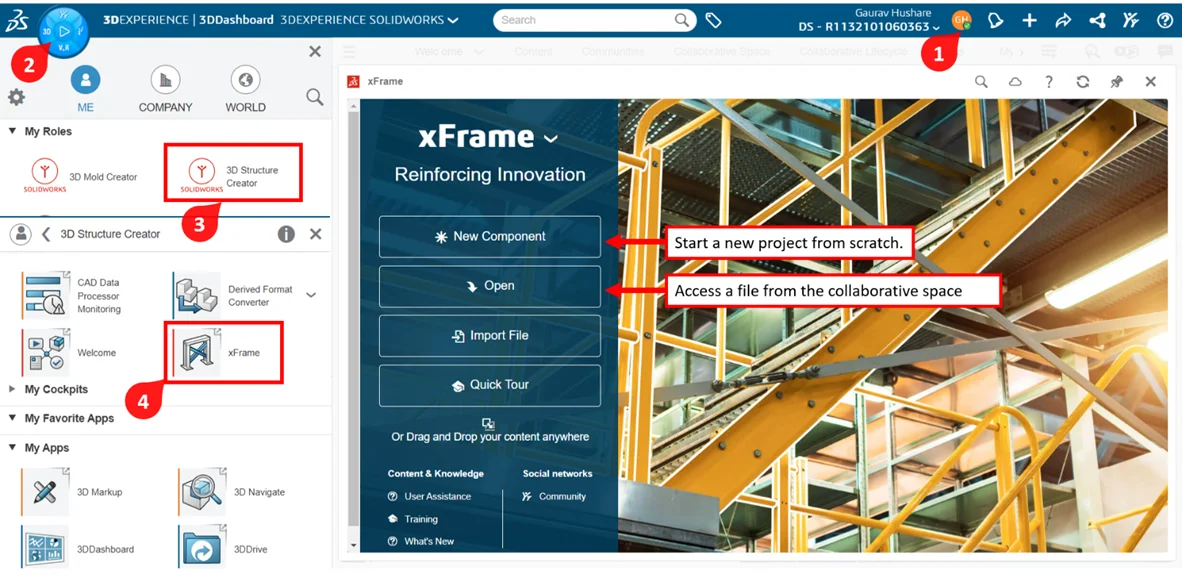This screenshot has height=581, width=1182.
Task: Click the Share arrow icon
Action: [1063, 21]
